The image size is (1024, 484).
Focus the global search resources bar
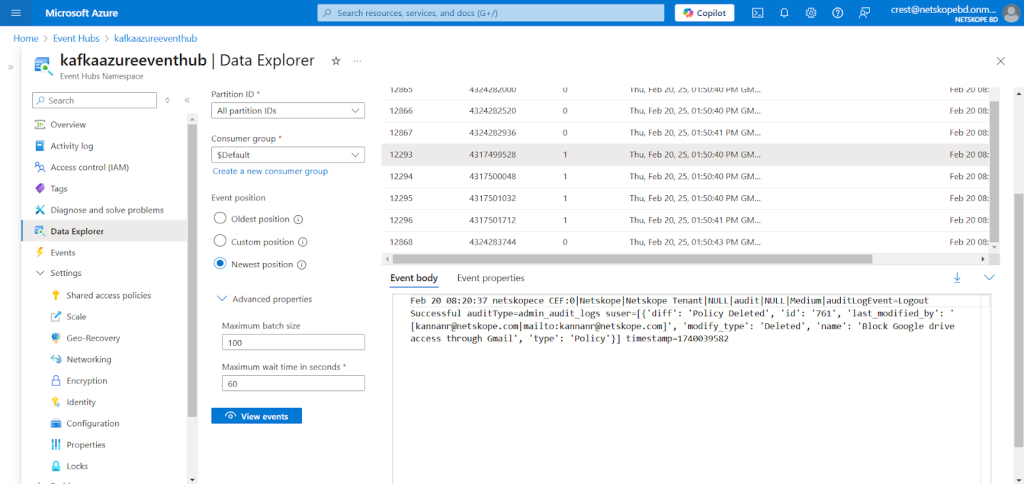point(490,13)
